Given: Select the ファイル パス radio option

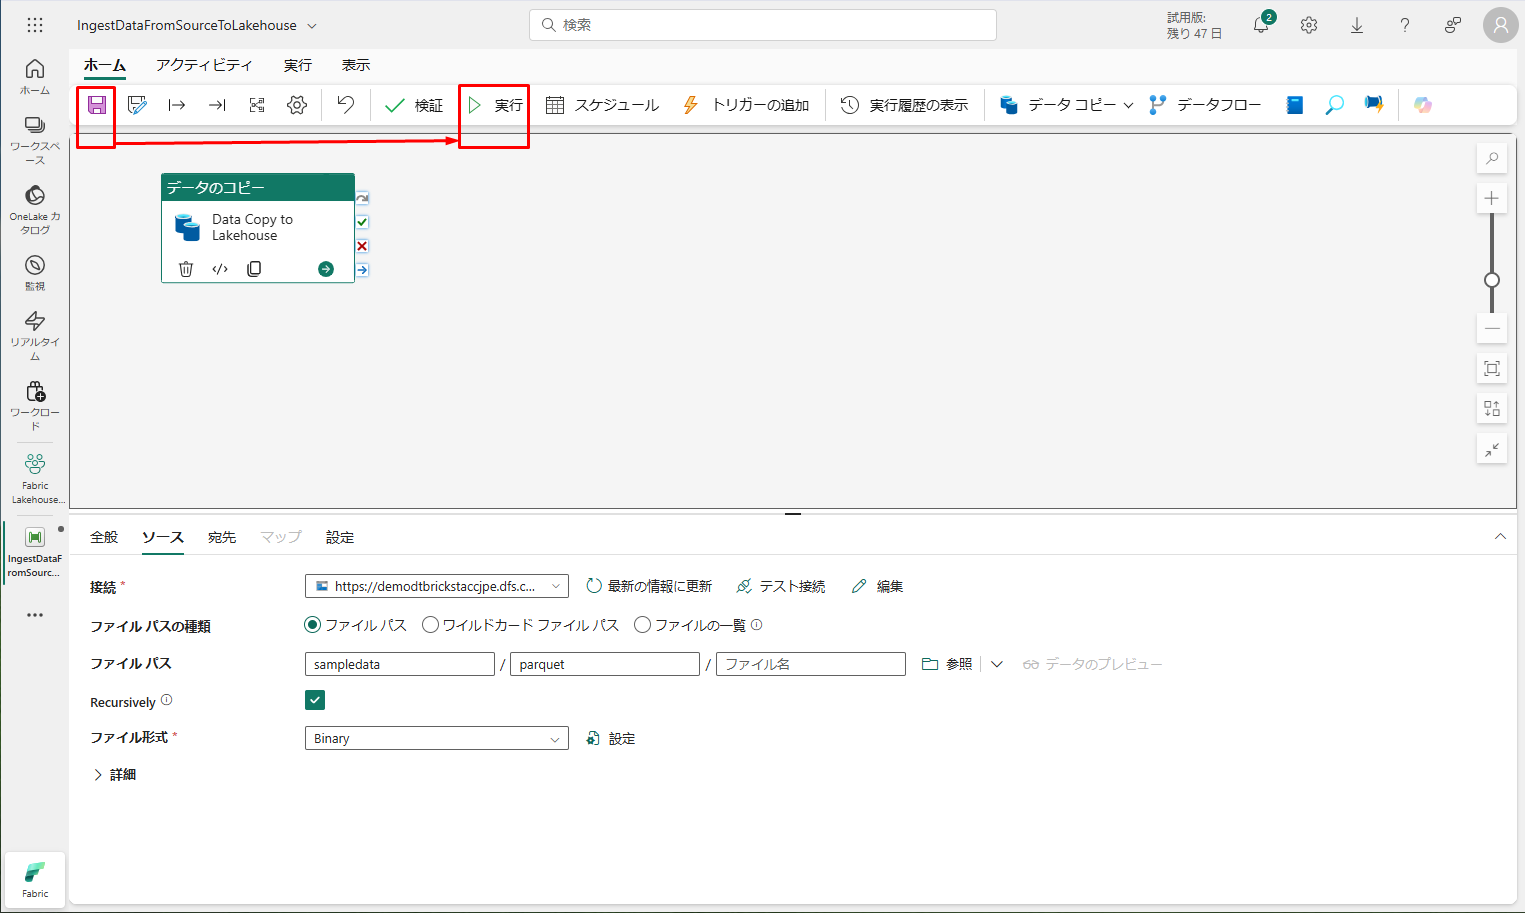Looking at the screenshot, I should point(313,625).
